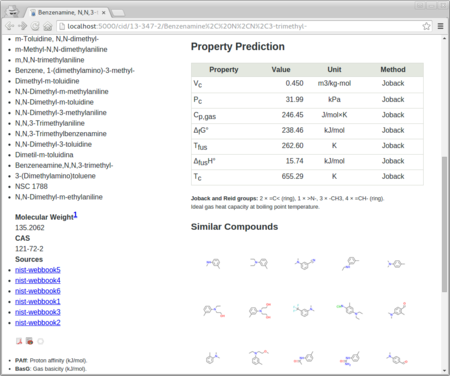
Task: Open second similar compound in top row
Action: tap(259, 263)
